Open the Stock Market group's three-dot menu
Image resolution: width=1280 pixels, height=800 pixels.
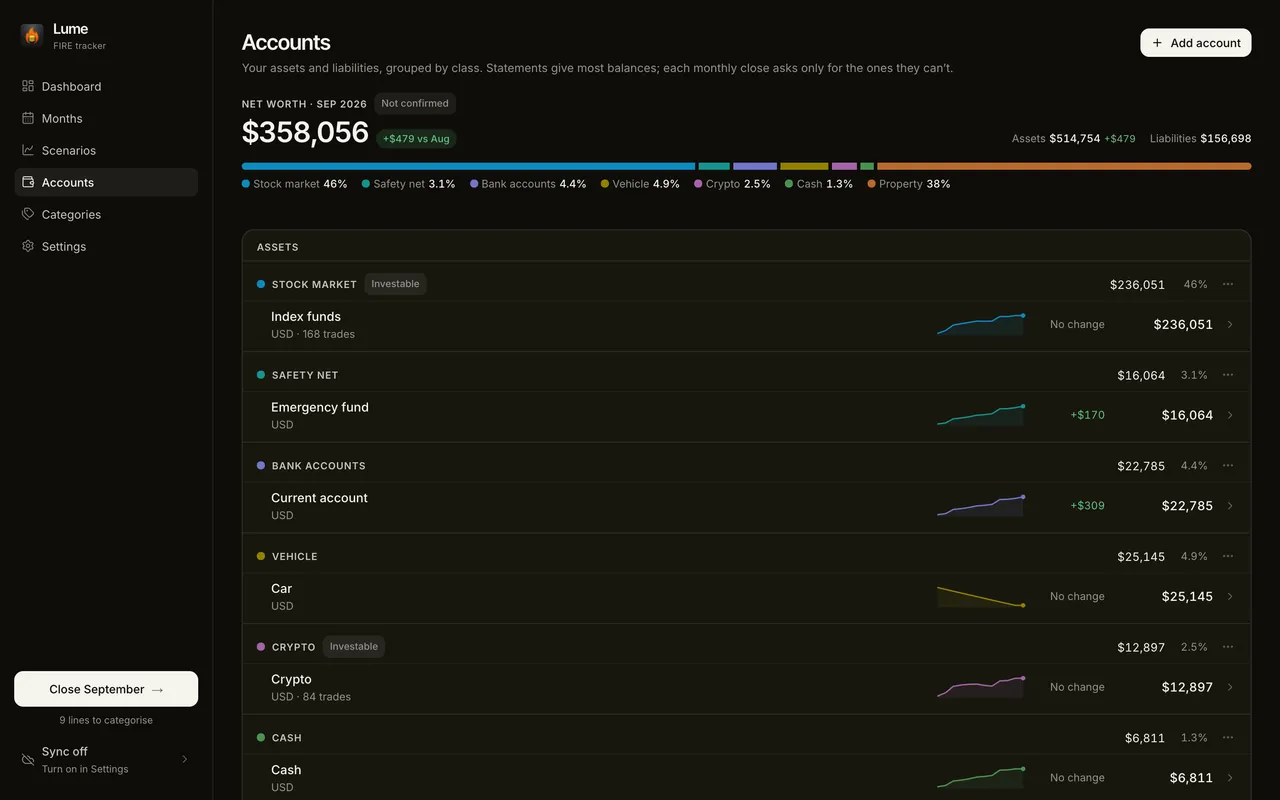(1228, 284)
